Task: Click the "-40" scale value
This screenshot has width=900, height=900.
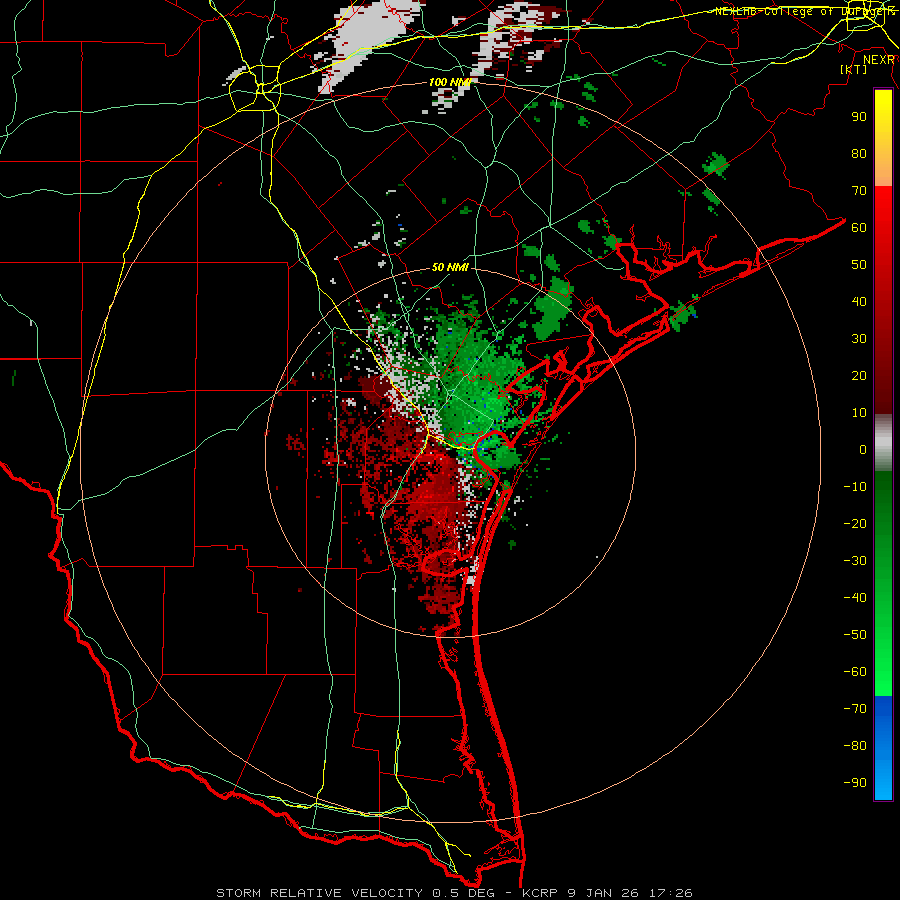Action: click(855, 598)
